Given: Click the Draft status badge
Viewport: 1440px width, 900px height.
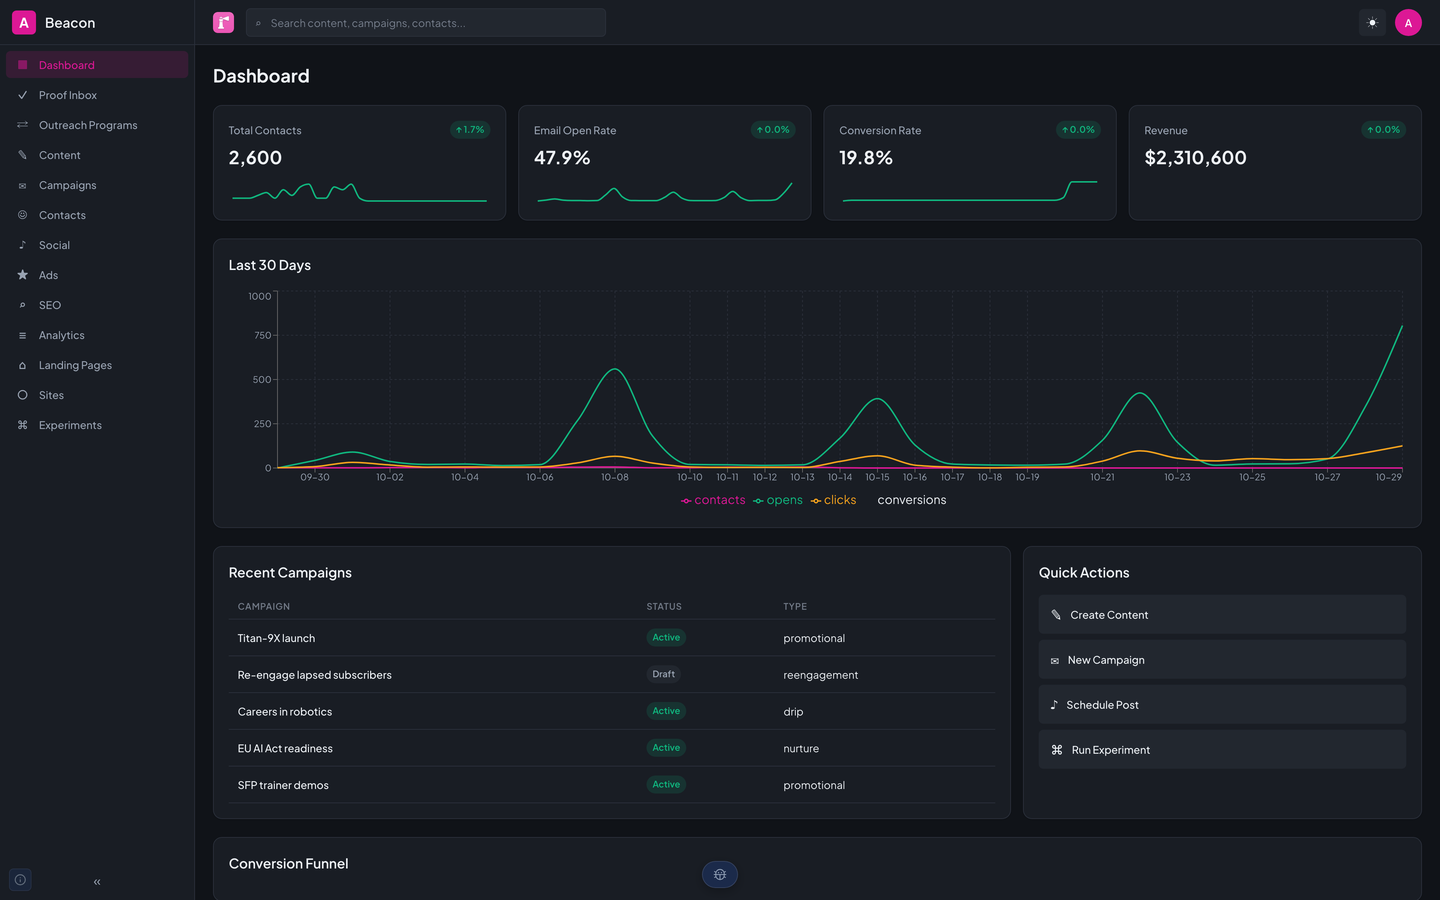Looking at the screenshot, I should tap(664, 674).
